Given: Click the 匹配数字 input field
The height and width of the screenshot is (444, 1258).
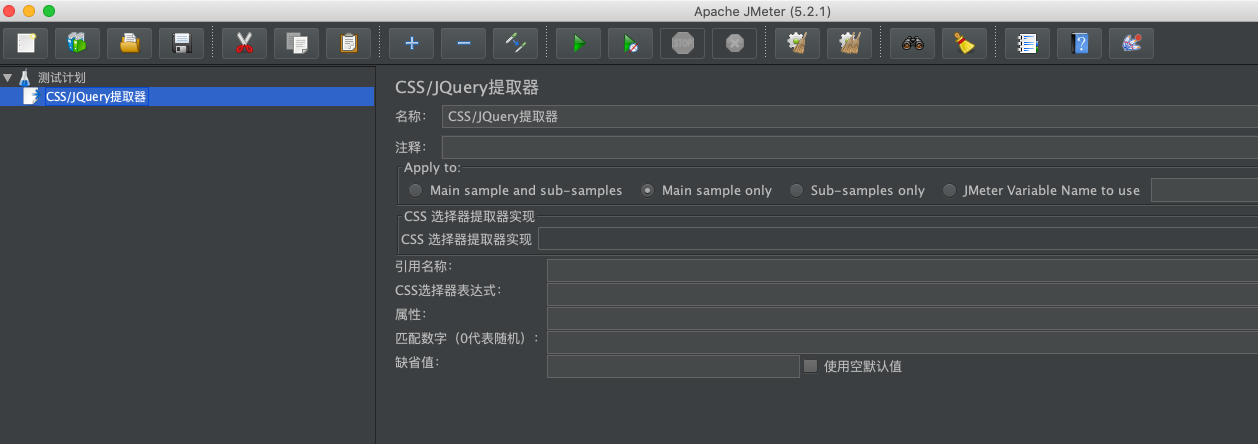Looking at the screenshot, I should click(902, 342).
